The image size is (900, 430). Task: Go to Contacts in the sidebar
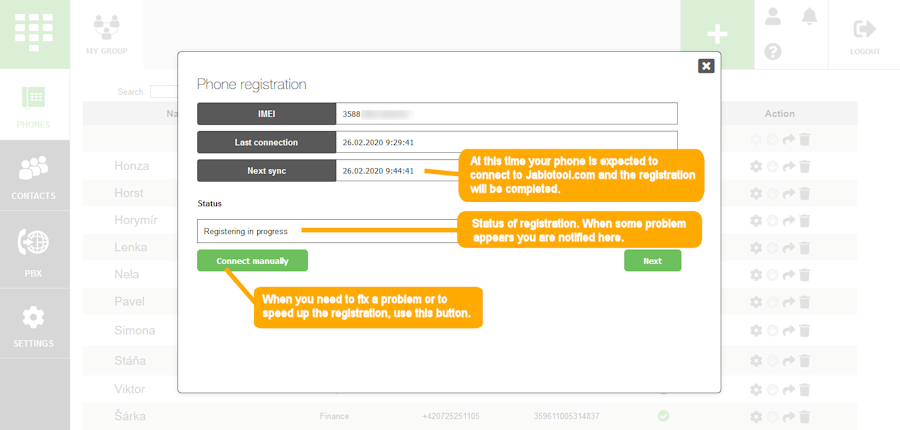[34, 176]
